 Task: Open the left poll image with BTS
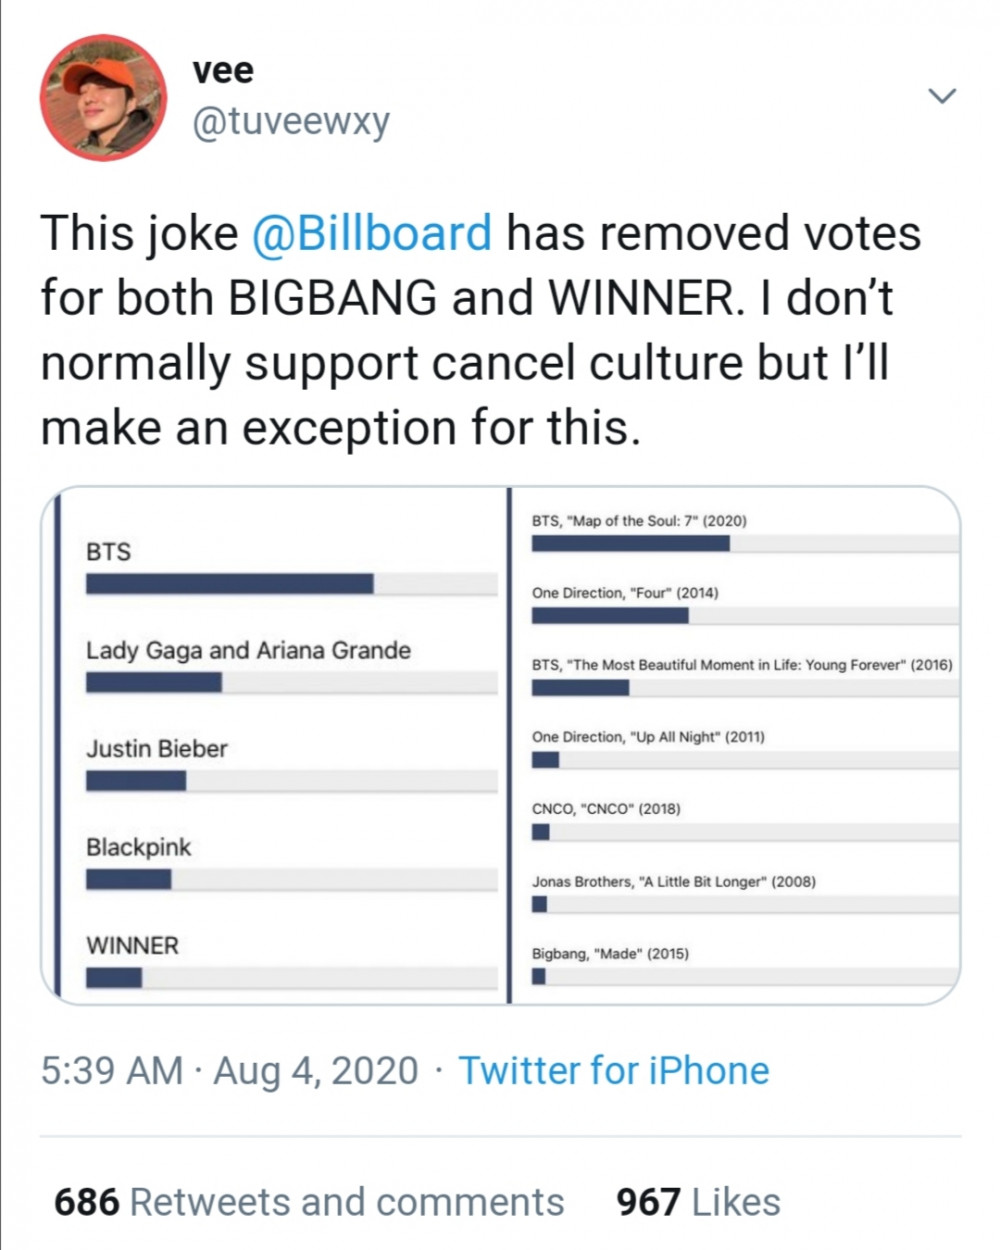(275, 745)
